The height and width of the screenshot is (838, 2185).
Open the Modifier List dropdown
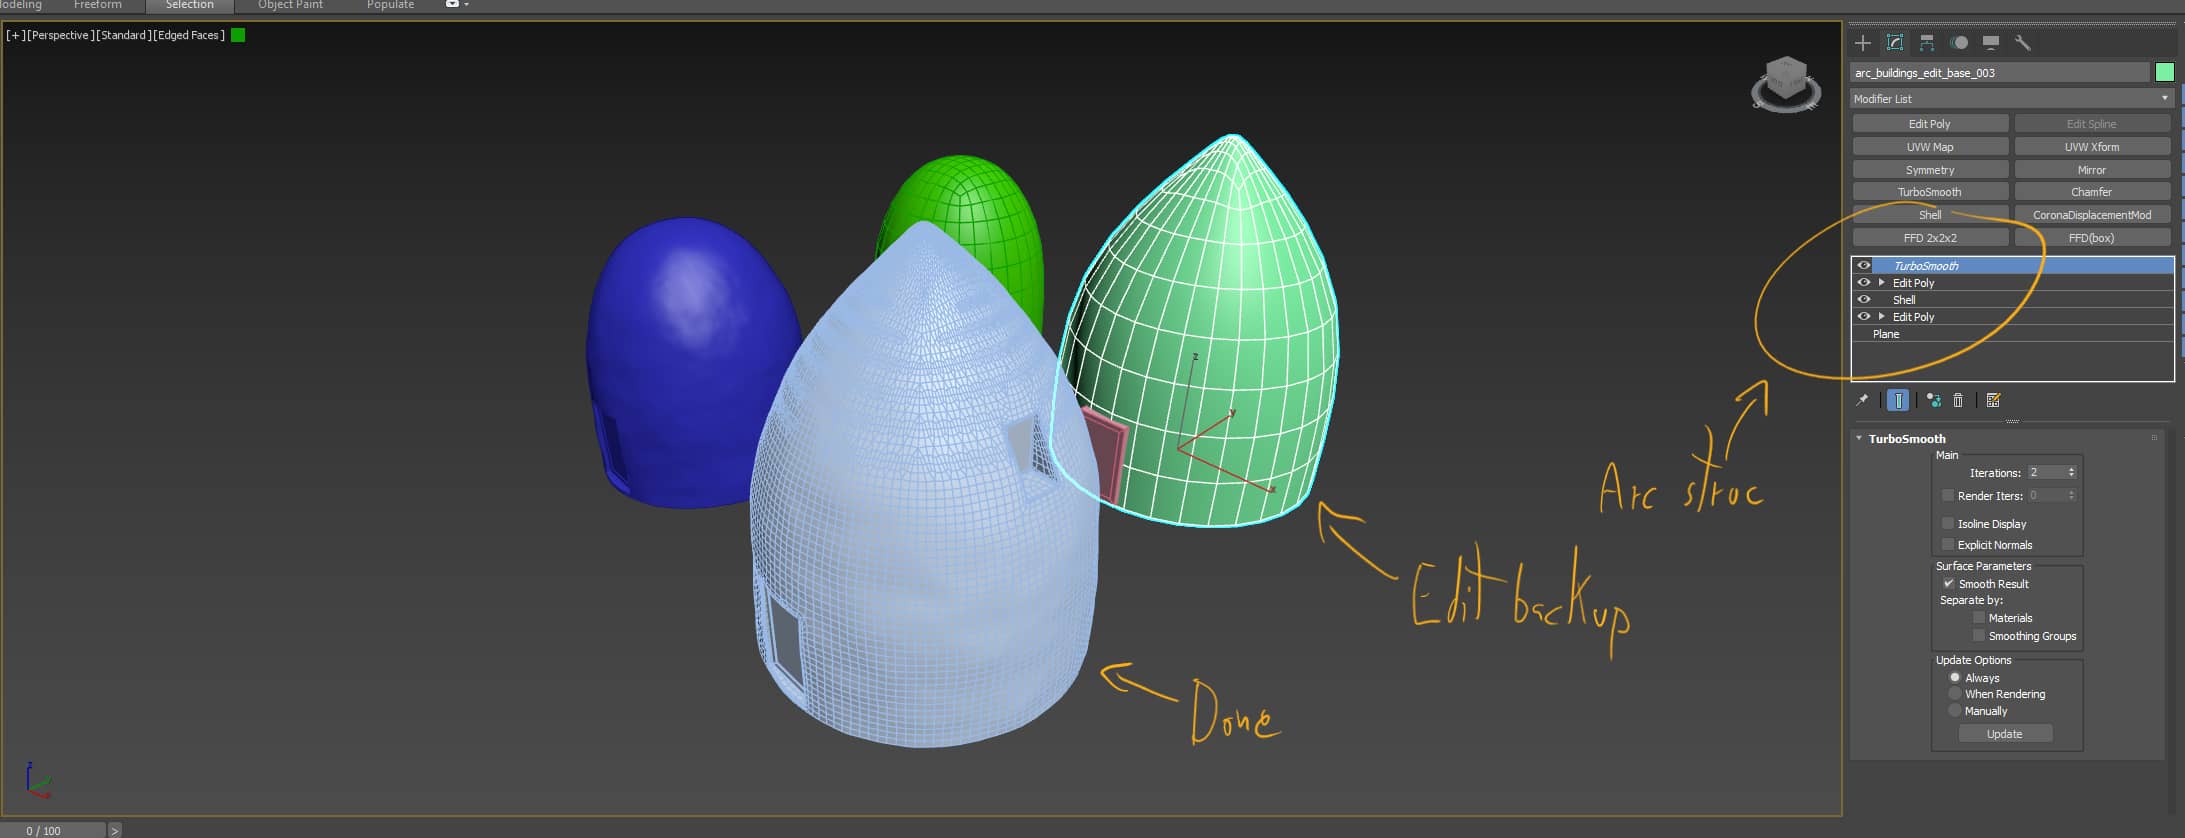[x=2011, y=99]
